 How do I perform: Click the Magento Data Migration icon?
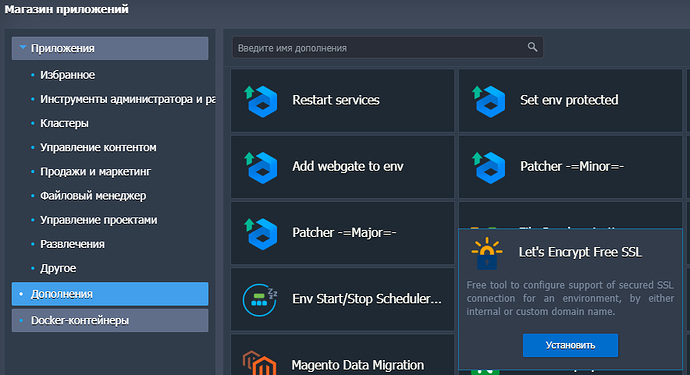[x=259, y=363]
